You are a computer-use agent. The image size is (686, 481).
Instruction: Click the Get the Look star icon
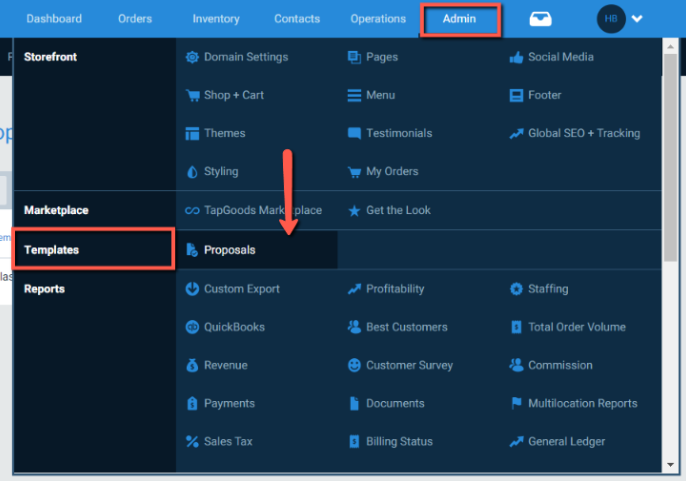tap(354, 211)
